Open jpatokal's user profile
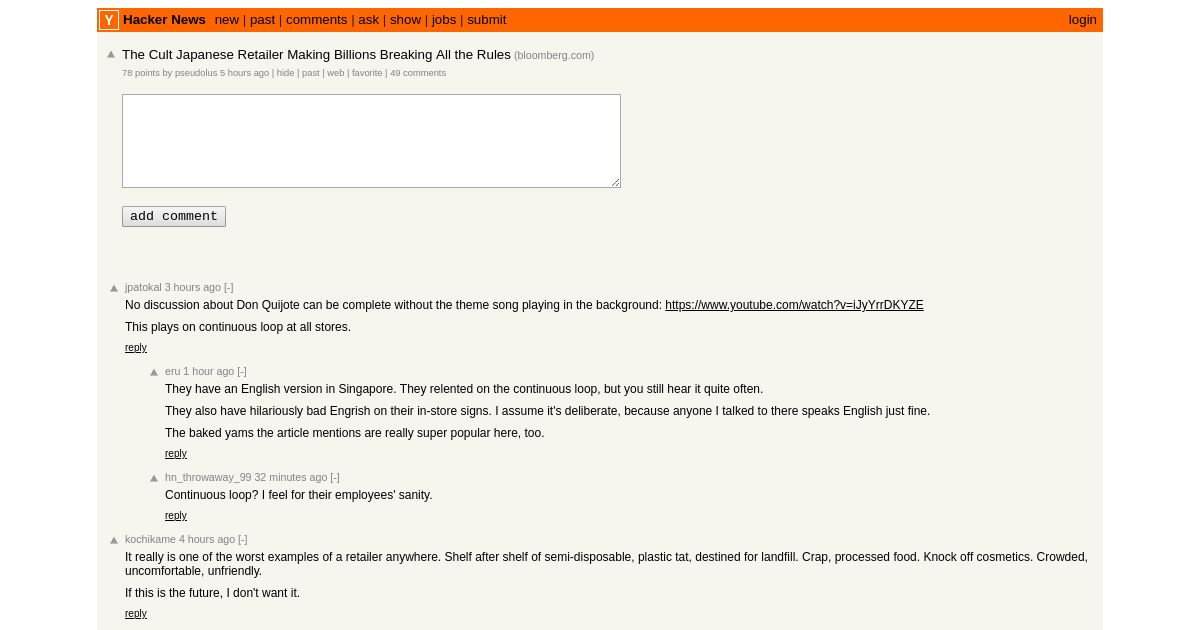Image resolution: width=1200 pixels, height=630 pixels. pyautogui.click(x=143, y=287)
